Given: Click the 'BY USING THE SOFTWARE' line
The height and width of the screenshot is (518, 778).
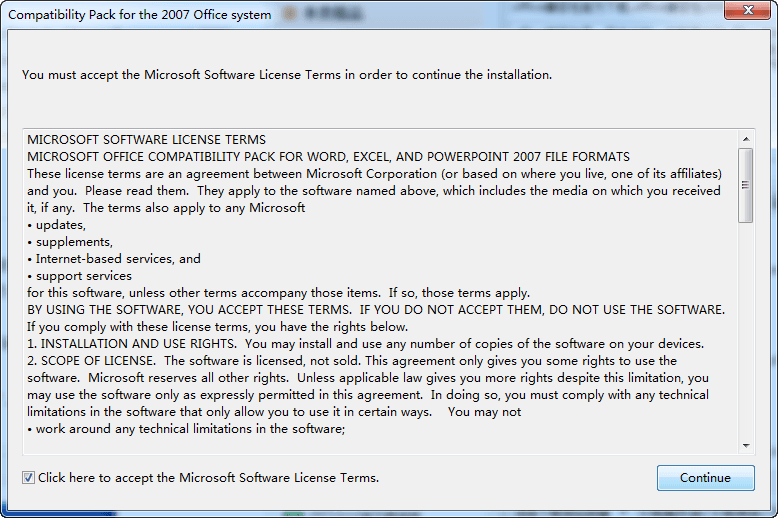Looking at the screenshot, I should pos(376,310).
